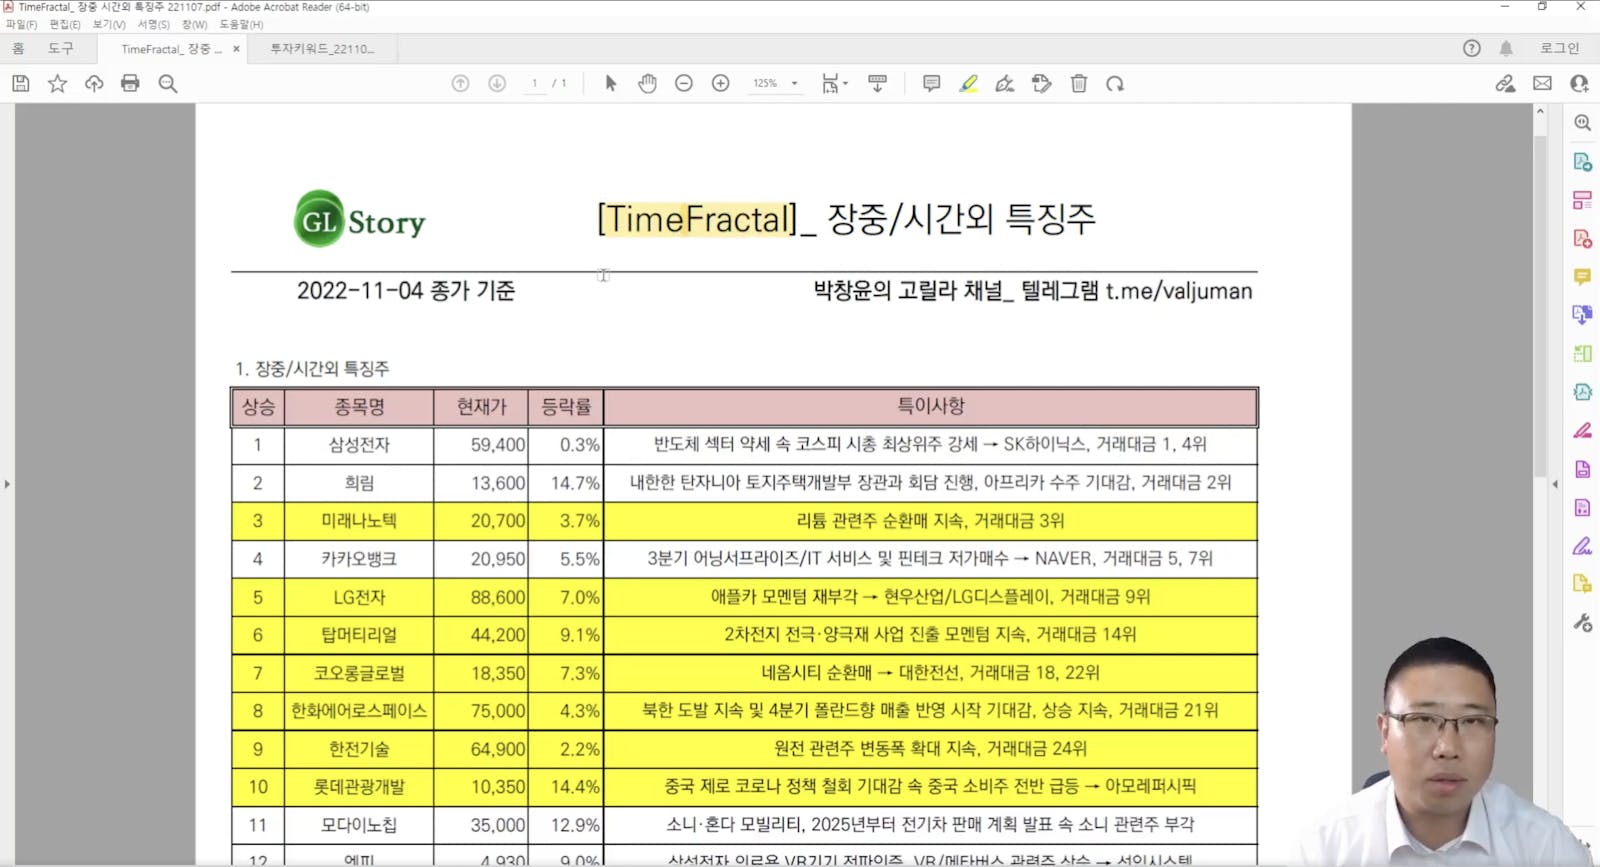Click the page number input field
The width and height of the screenshot is (1600, 867).
pos(535,84)
